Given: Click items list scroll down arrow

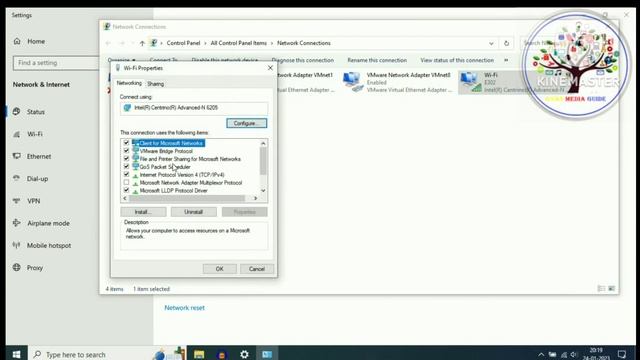Looking at the screenshot, I should pos(263,191).
